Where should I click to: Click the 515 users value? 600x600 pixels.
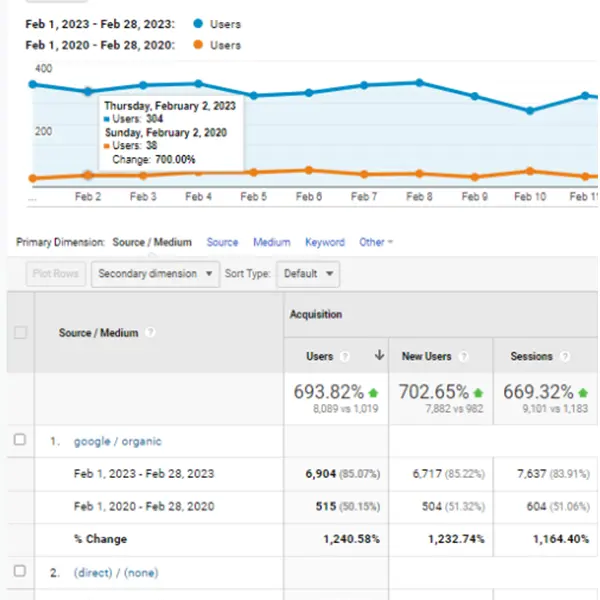pyautogui.click(x=326, y=506)
